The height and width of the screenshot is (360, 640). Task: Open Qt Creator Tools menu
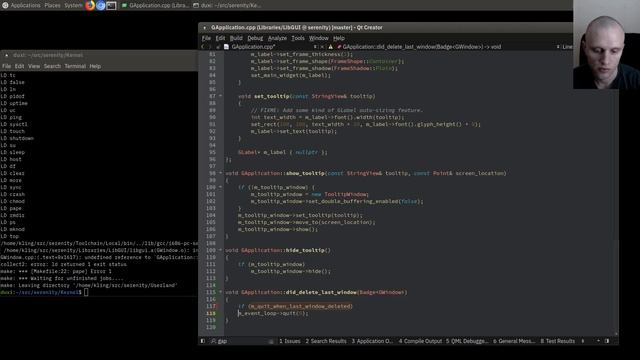[298, 38]
